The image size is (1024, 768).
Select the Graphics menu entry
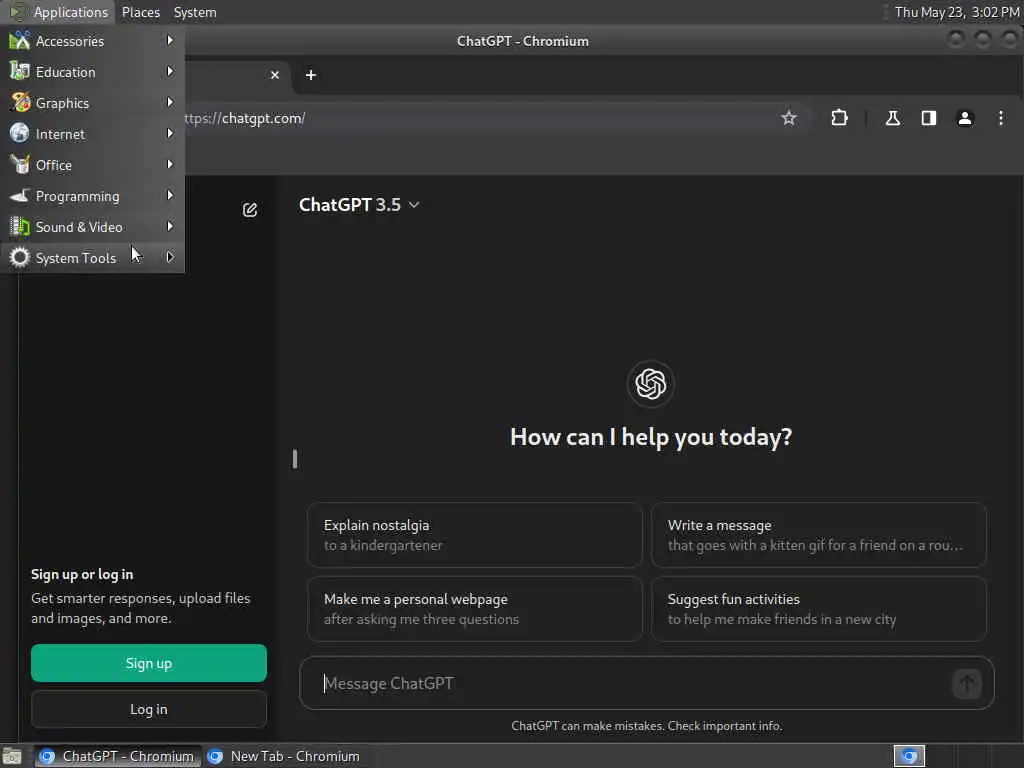(x=92, y=103)
